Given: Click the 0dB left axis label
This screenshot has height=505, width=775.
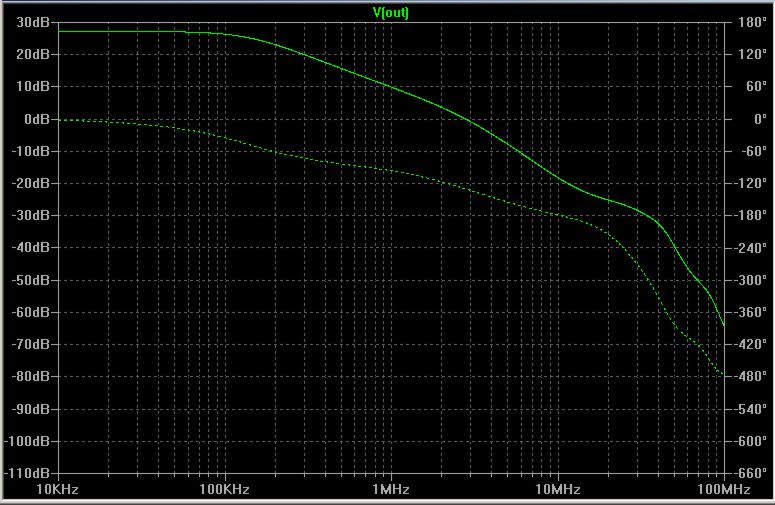Looking at the screenshot, I should click(37, 119).
